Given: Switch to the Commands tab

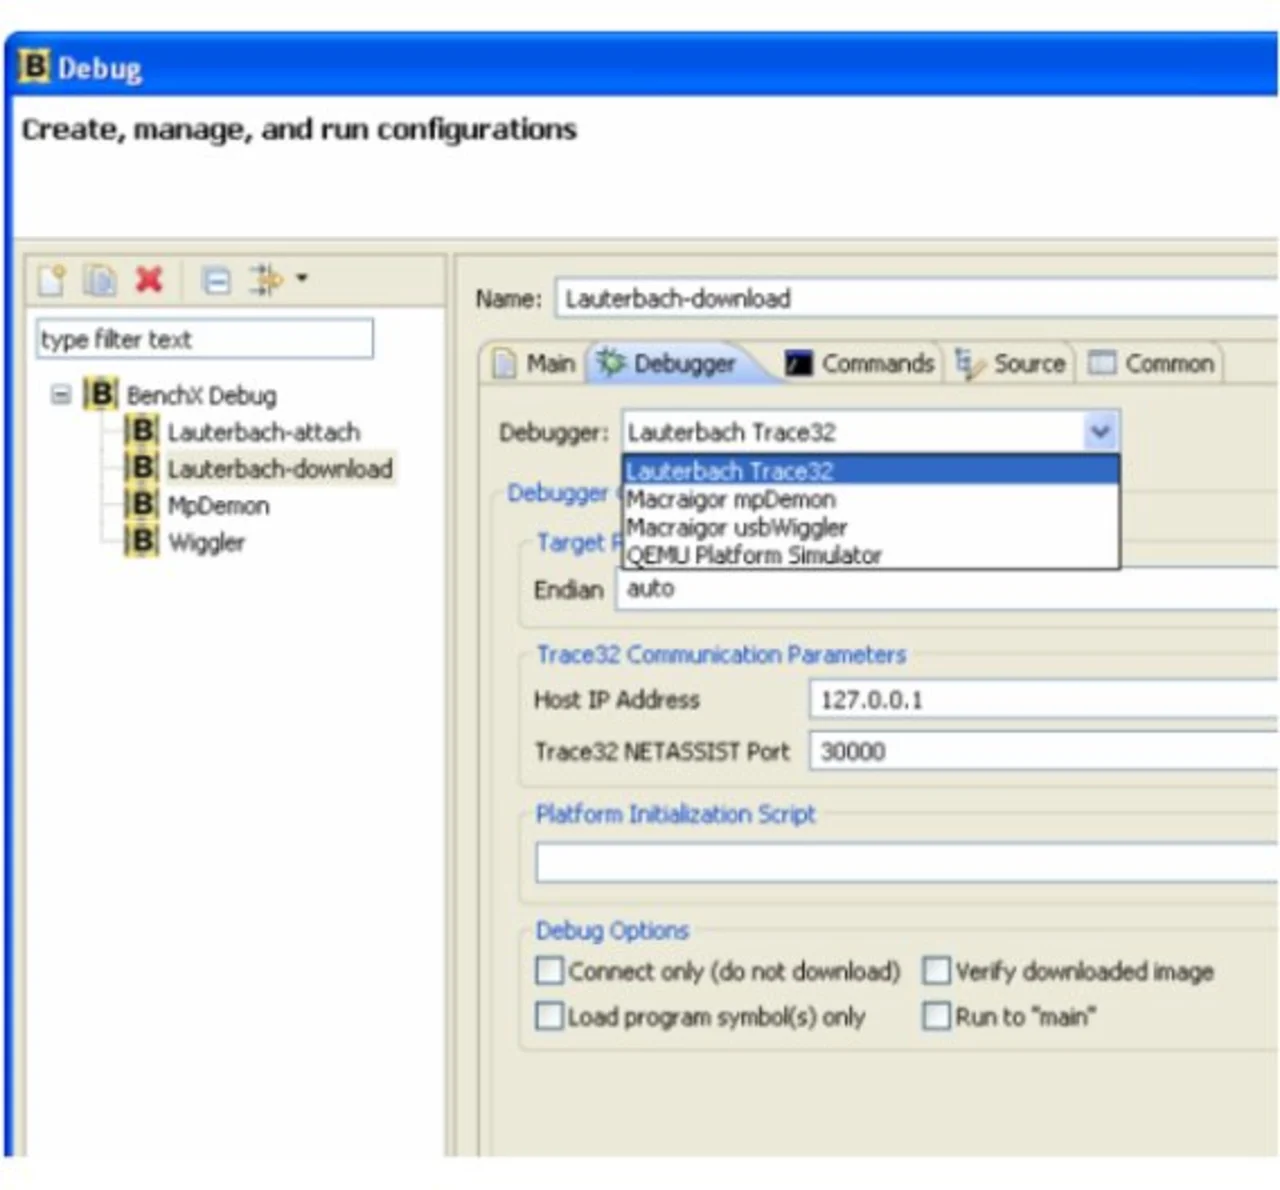Looking at the screenshot, I should pyautogui.click(x=861, y=364).
